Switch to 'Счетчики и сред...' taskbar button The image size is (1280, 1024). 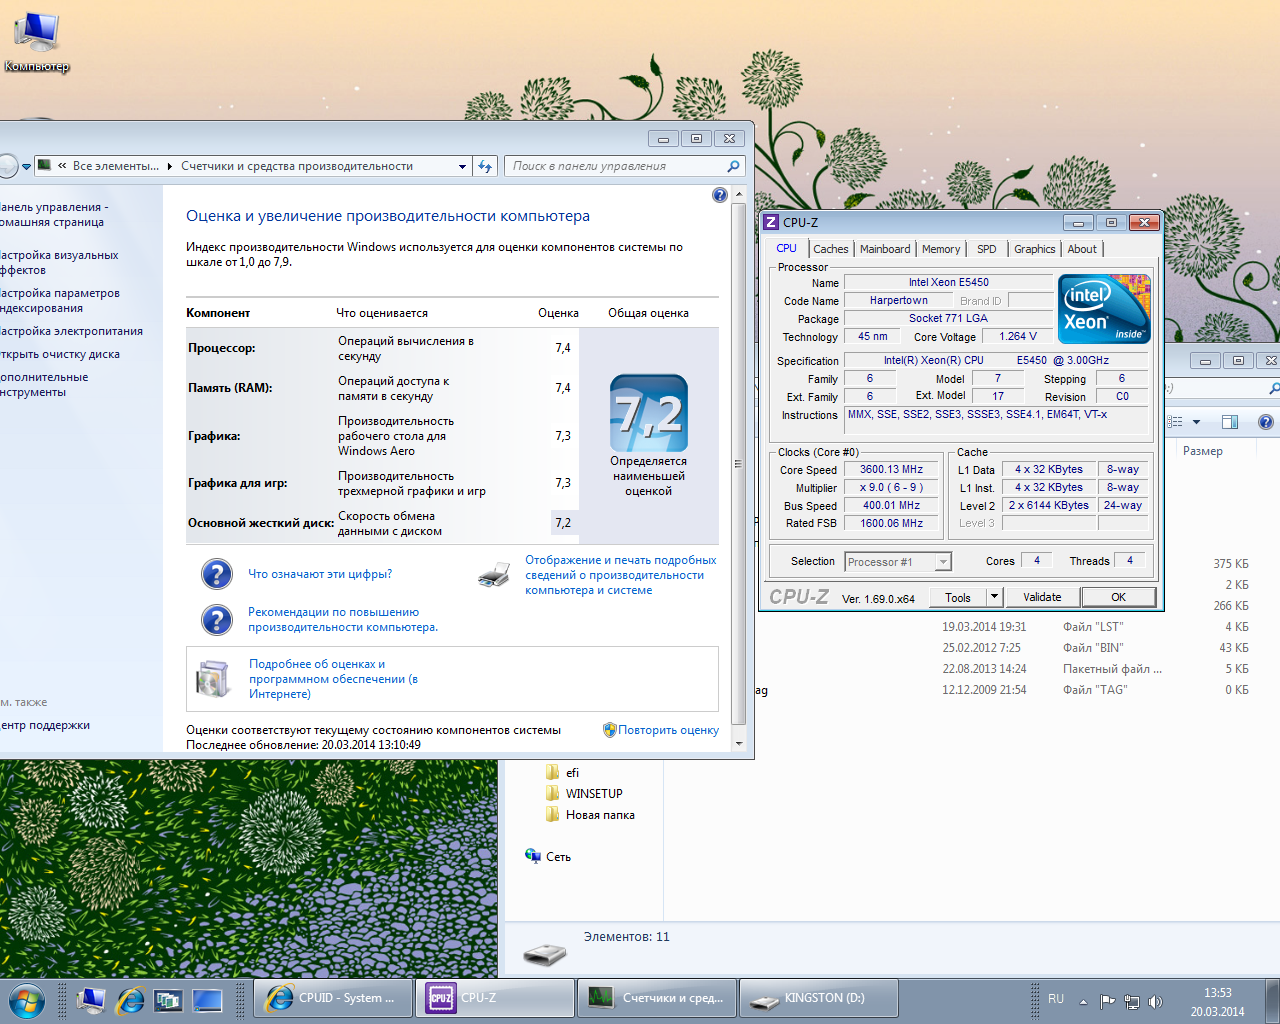[657, 998]
